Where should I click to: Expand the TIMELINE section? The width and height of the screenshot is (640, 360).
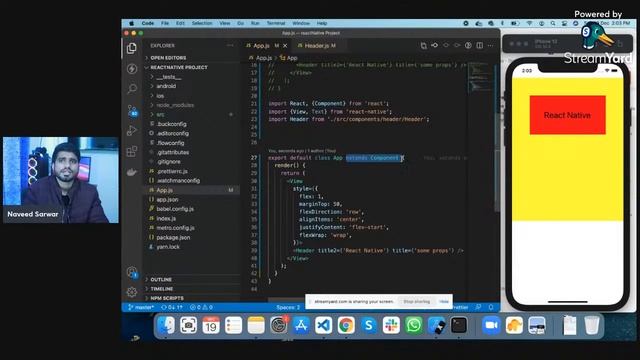coord(162,289)
